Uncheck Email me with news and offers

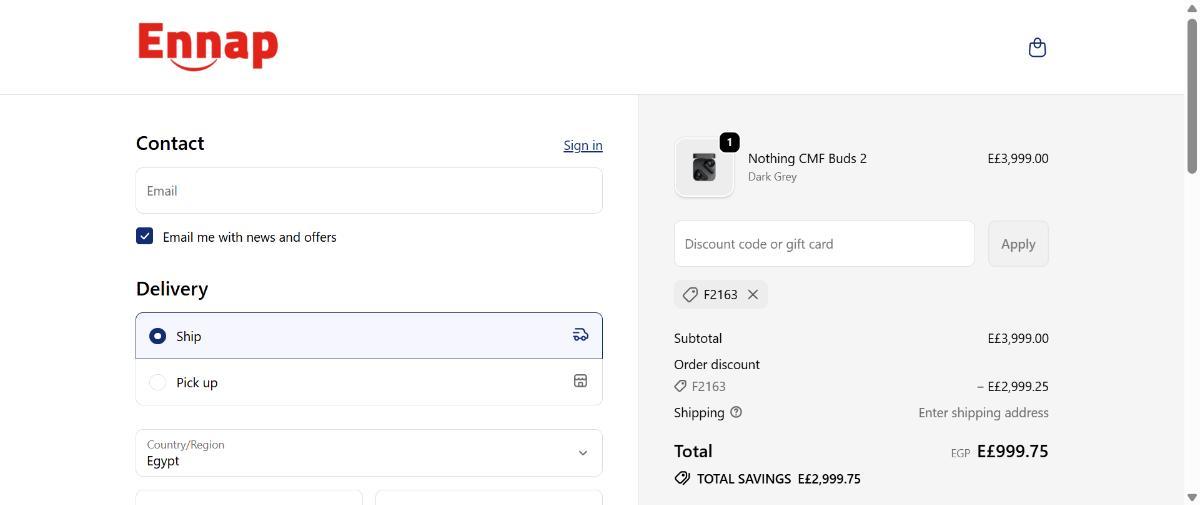pyautogui.click(x=145, y=236)
